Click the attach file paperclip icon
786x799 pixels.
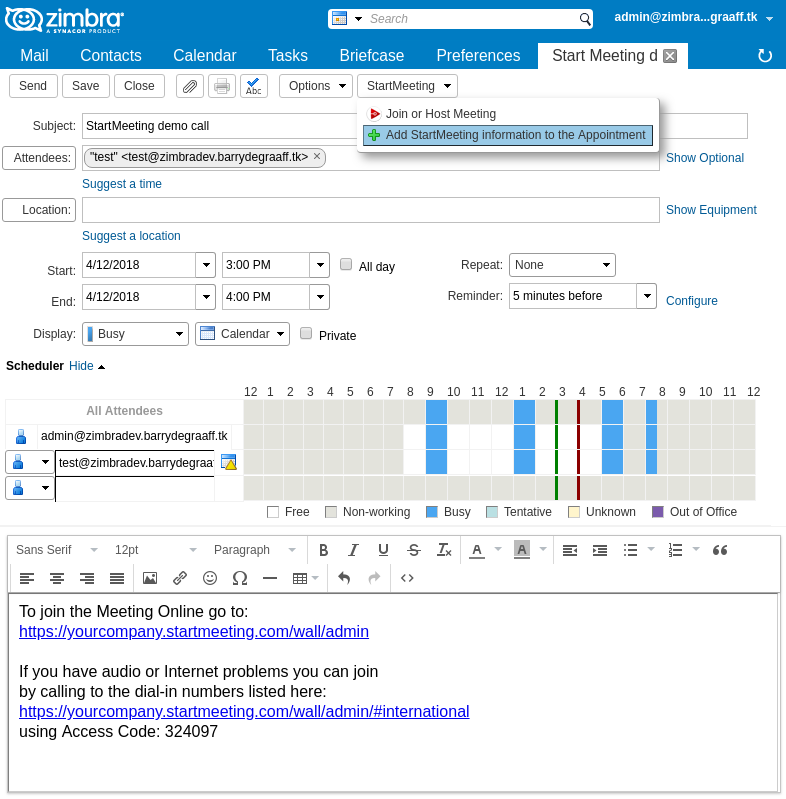(190, 86)
